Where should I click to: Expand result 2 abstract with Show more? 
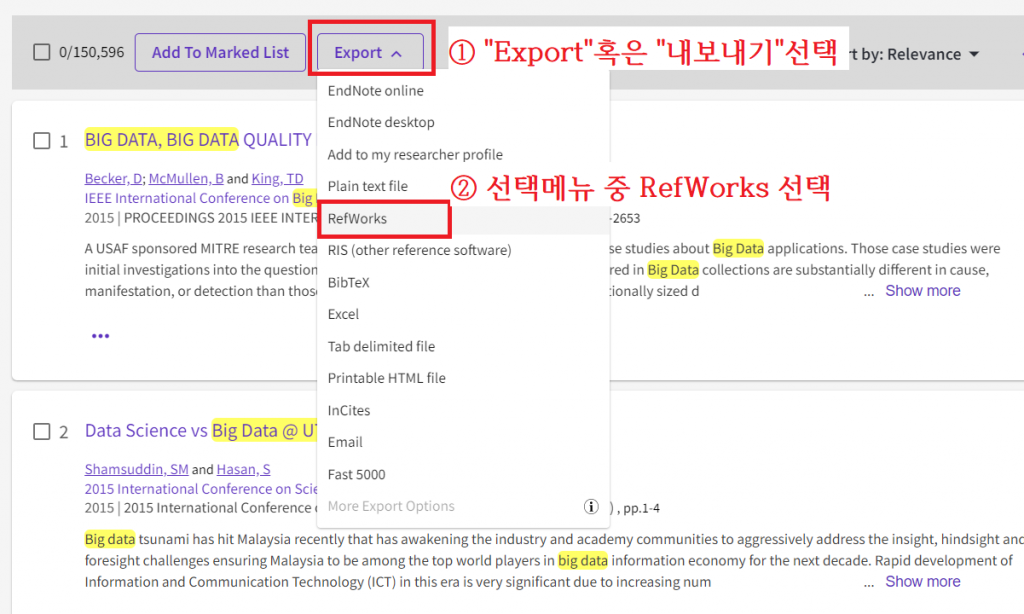[x=922, y=582]
